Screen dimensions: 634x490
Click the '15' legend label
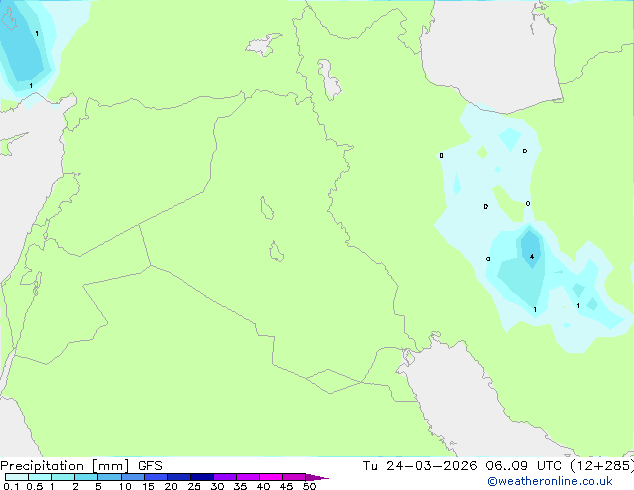(x=148, y=486)
